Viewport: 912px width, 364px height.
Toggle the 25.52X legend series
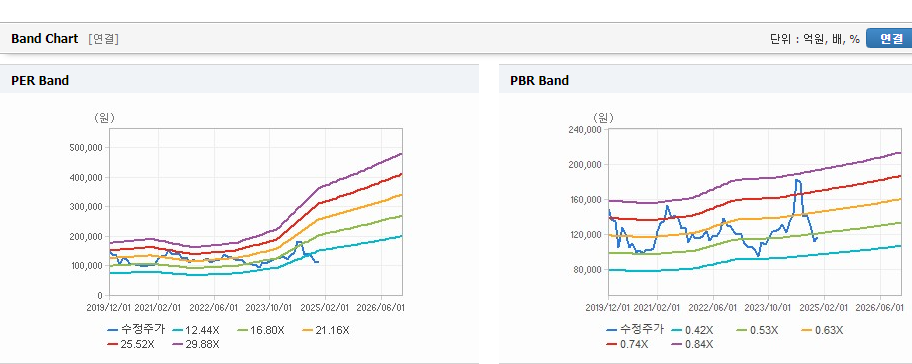coord(131,344)
